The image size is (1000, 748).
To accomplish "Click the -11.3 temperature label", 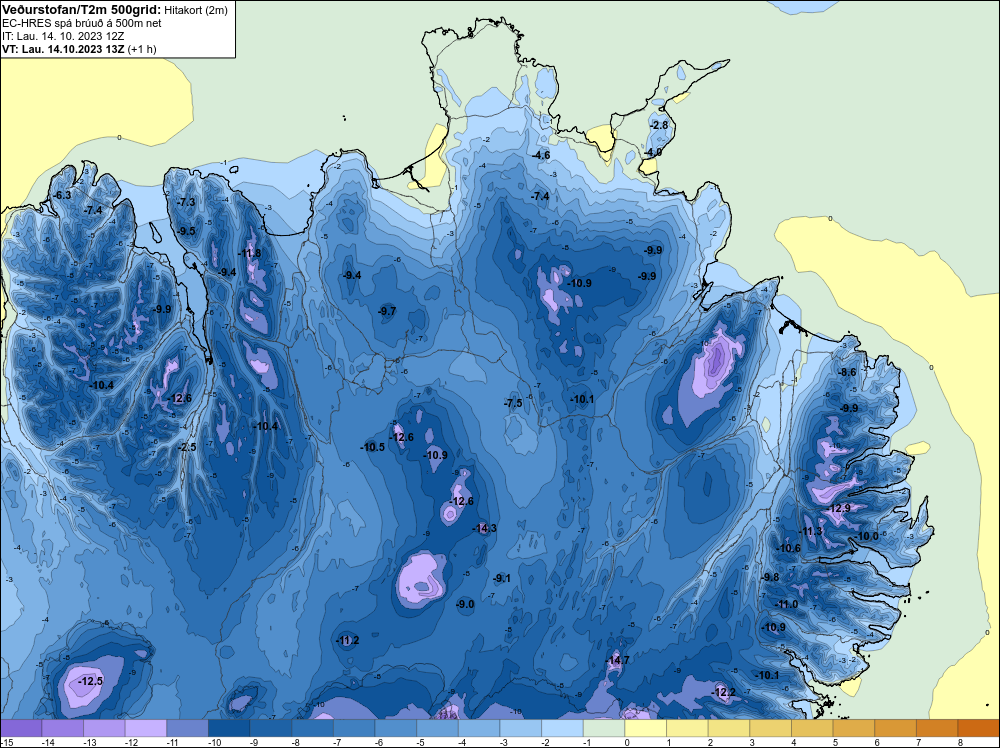I will coord(811,532).
